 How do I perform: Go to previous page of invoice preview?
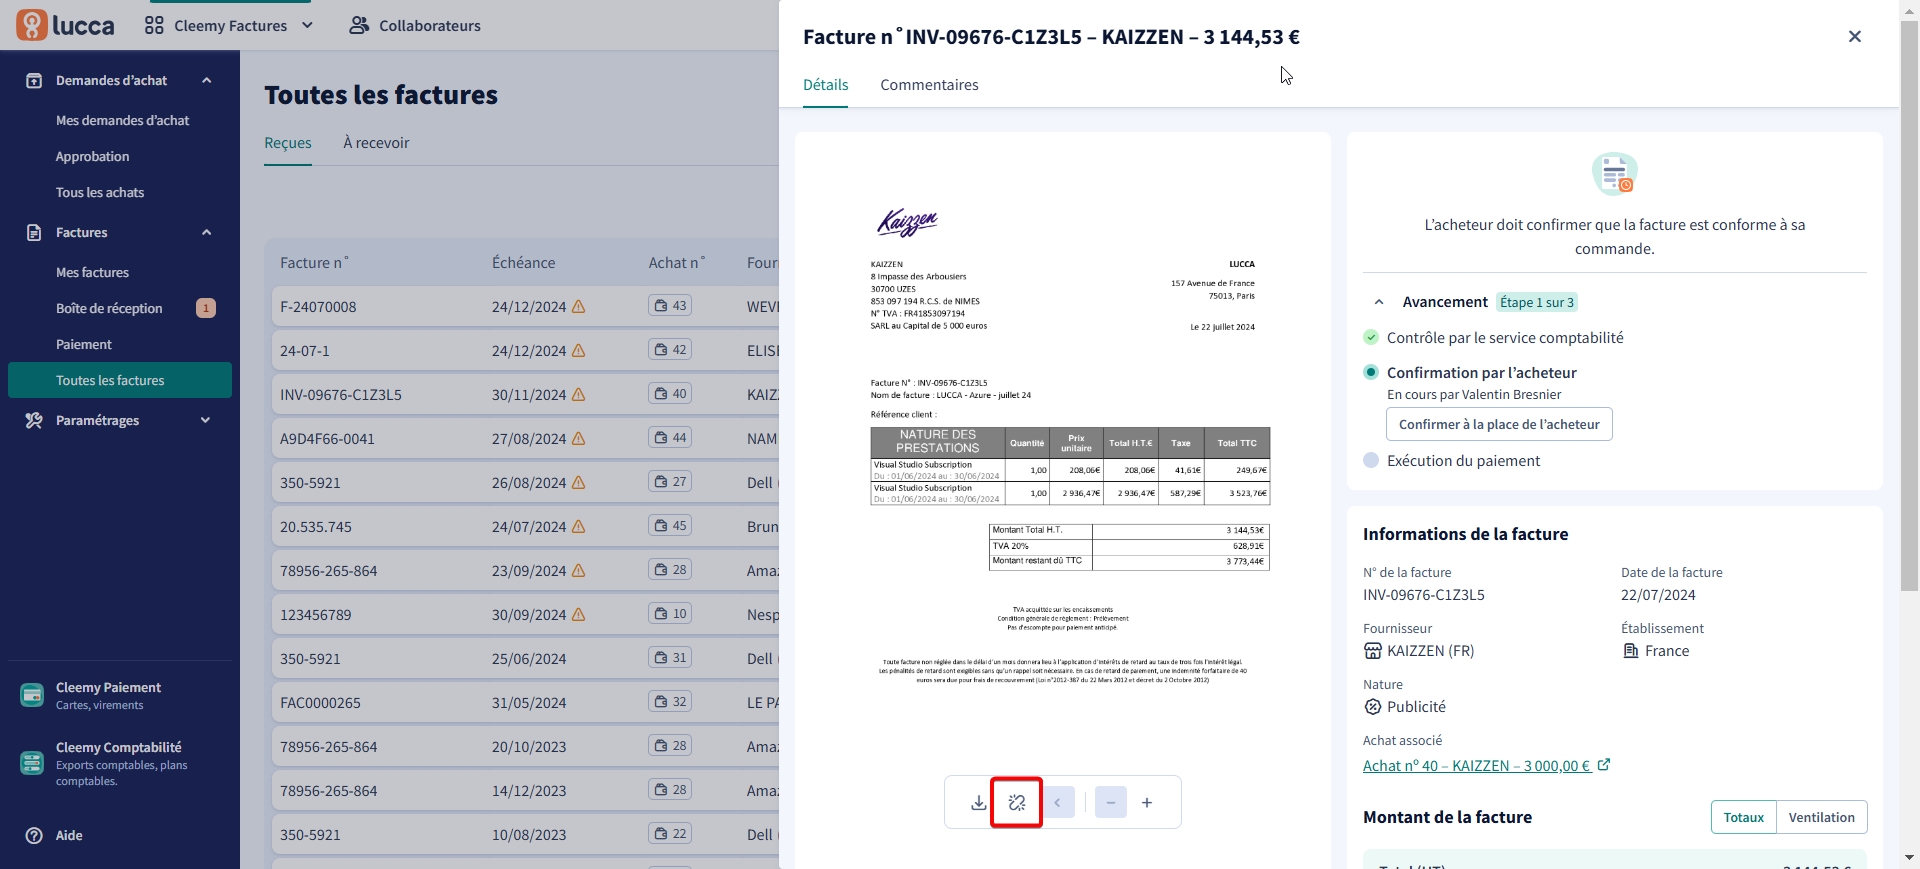pyautogui.click(x=1058, y=802)
